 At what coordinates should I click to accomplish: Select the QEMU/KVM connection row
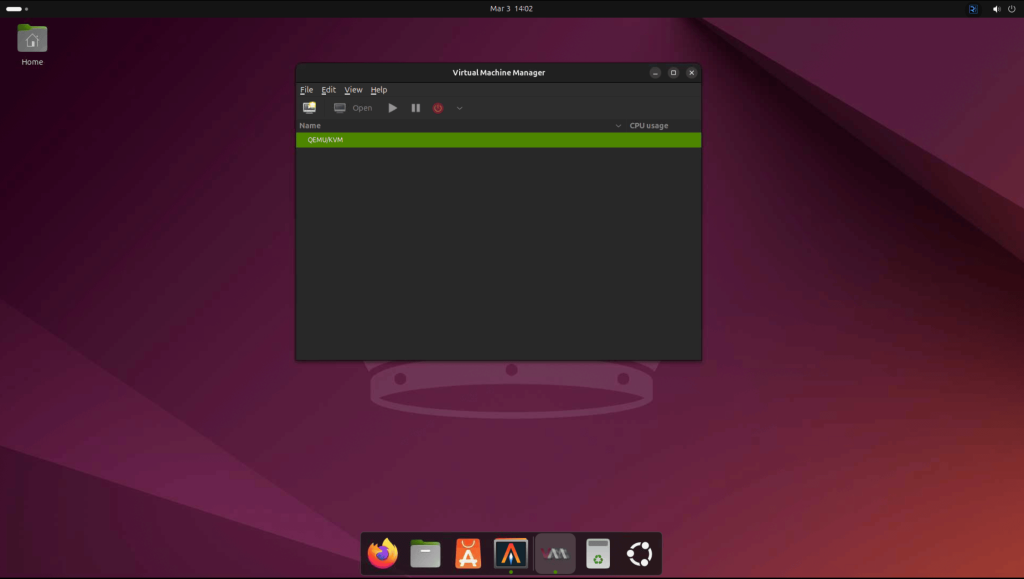click(x=498, y=140)
